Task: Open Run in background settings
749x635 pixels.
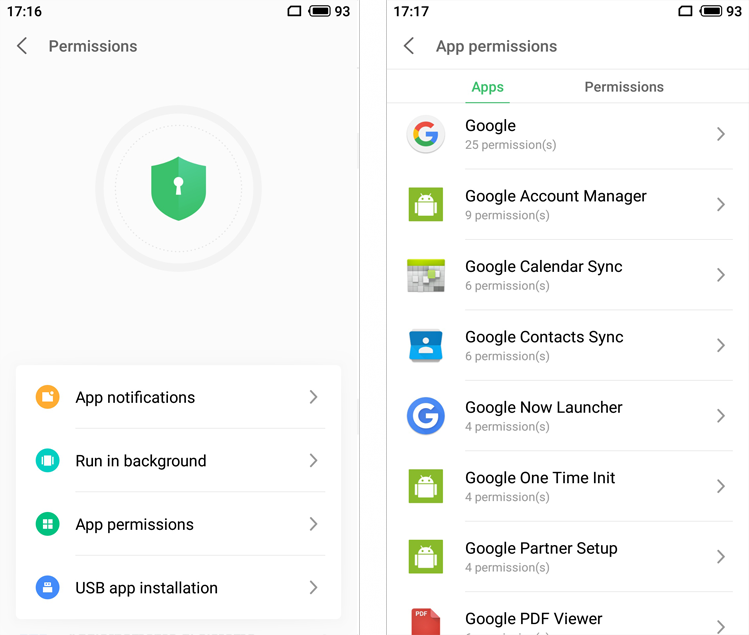Action: point(178,461)
